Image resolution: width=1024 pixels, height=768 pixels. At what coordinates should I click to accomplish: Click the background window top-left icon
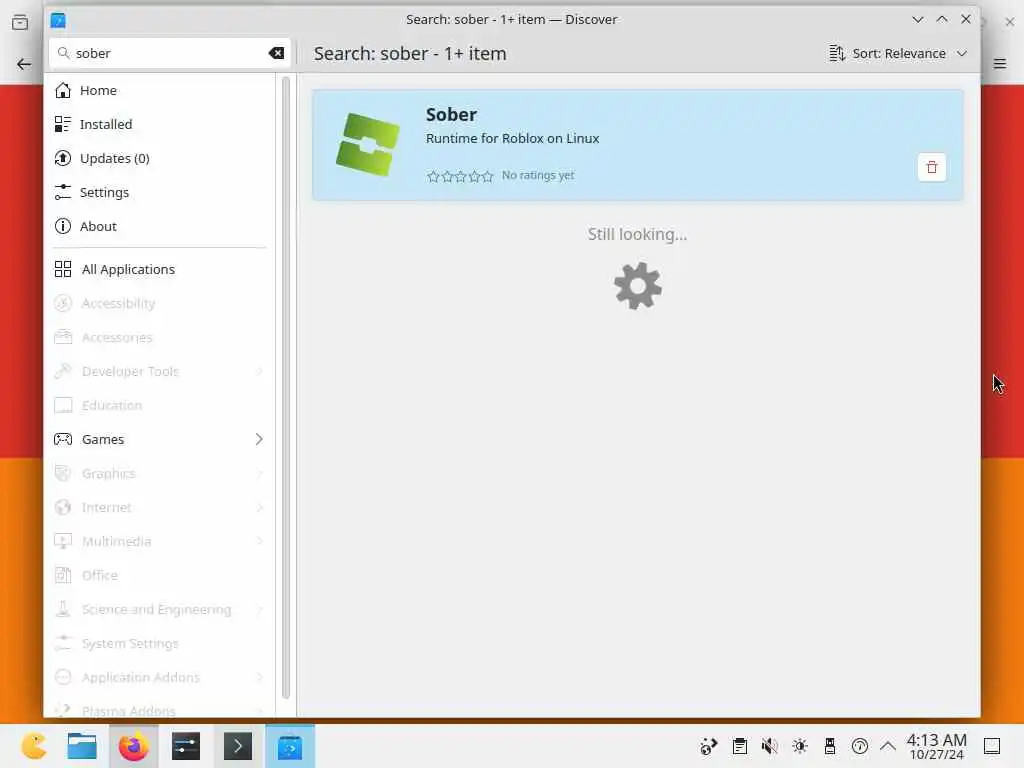(x=20, y=22)
